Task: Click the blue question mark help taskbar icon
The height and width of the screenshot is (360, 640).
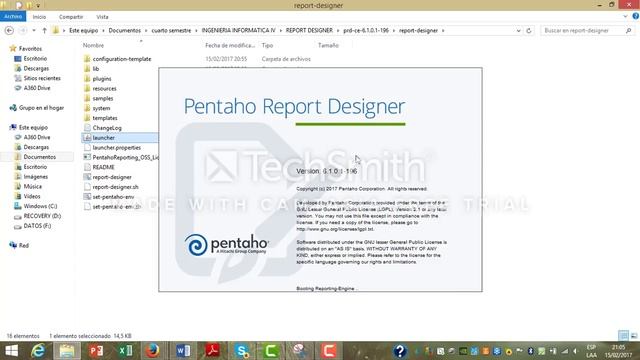Action: coord(400,351)
